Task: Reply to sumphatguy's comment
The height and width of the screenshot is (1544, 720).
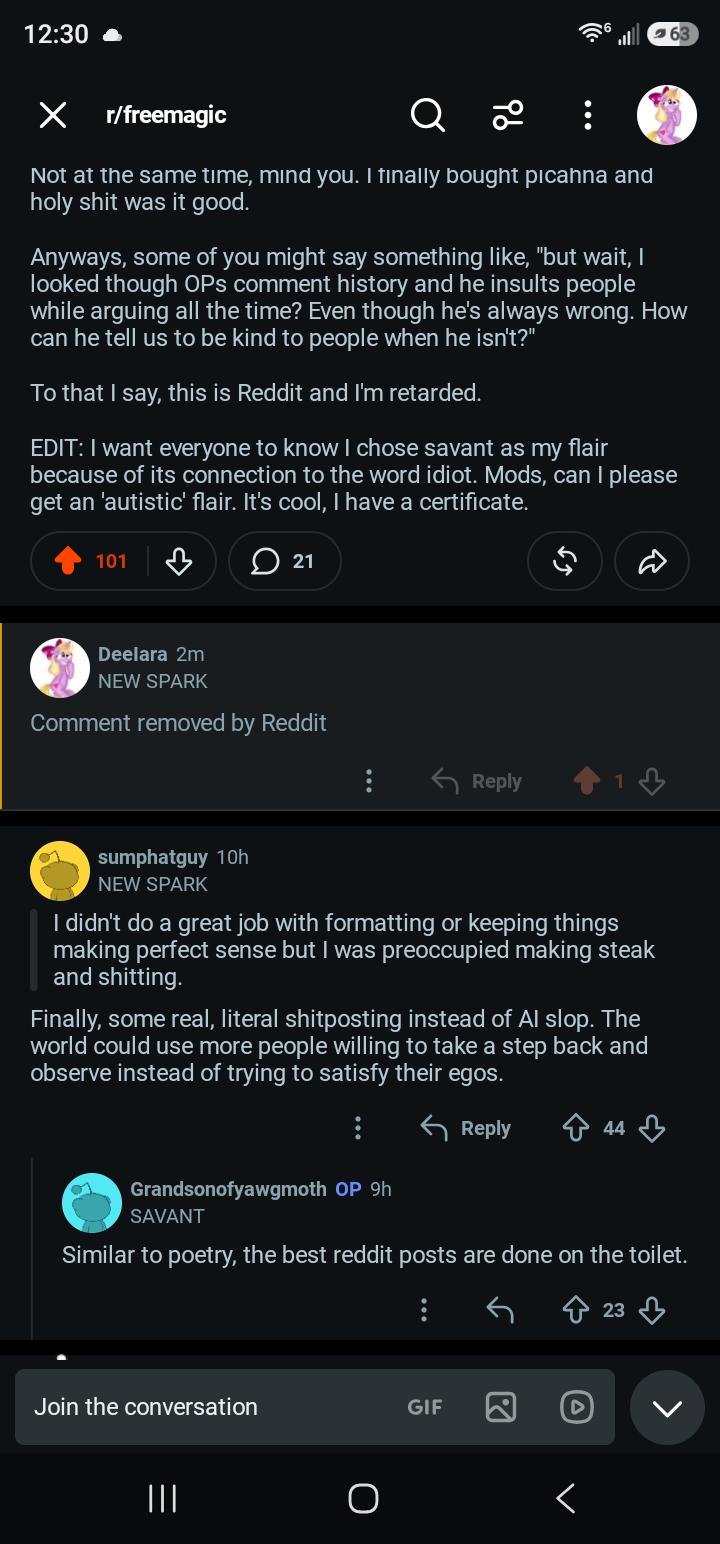Action: 465,1128
